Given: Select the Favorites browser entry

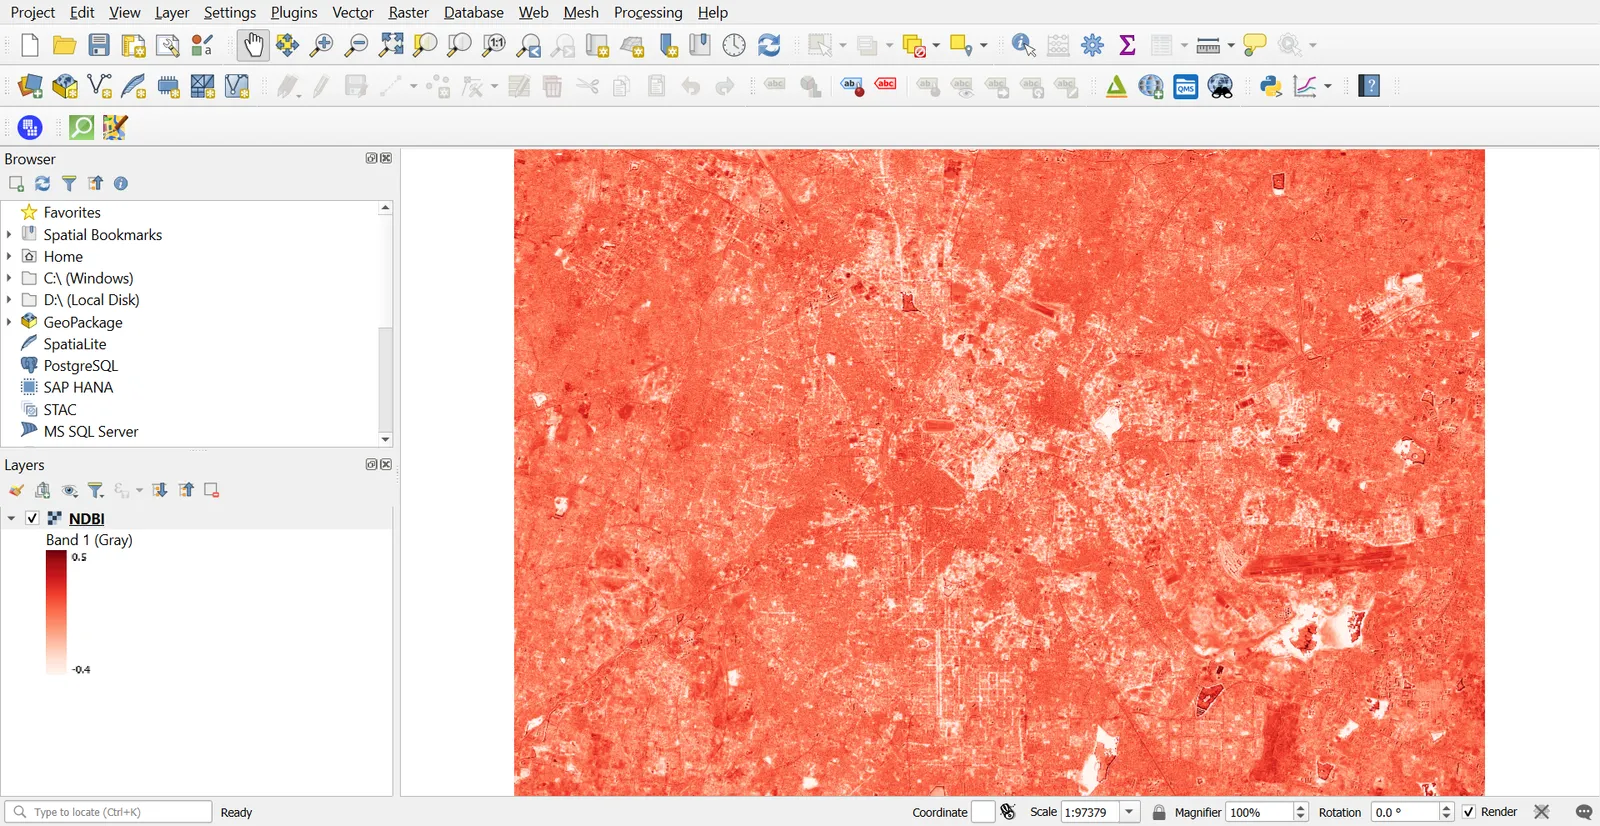Looking at the screenshot, I should tap(72, 212).
